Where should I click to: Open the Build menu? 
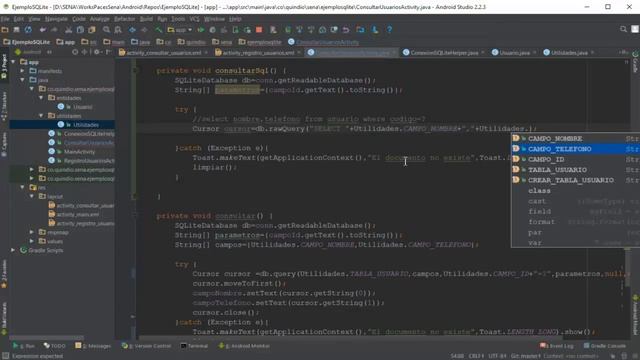pyautogui.click(x=146, y=19)
